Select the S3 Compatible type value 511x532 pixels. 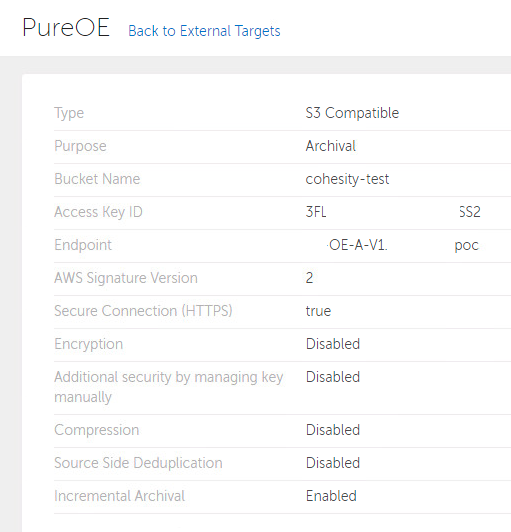352,113
